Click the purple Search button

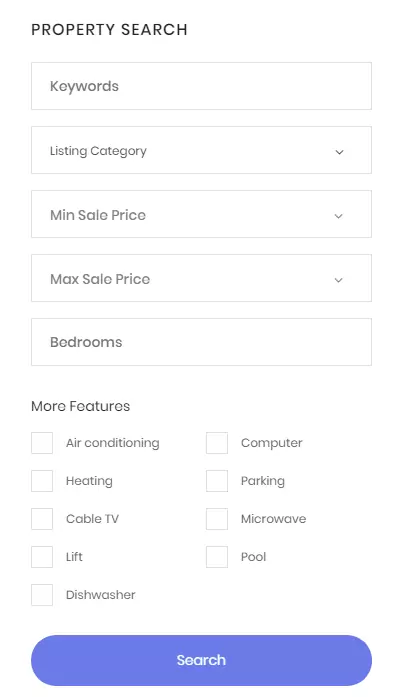coord(201,660)
